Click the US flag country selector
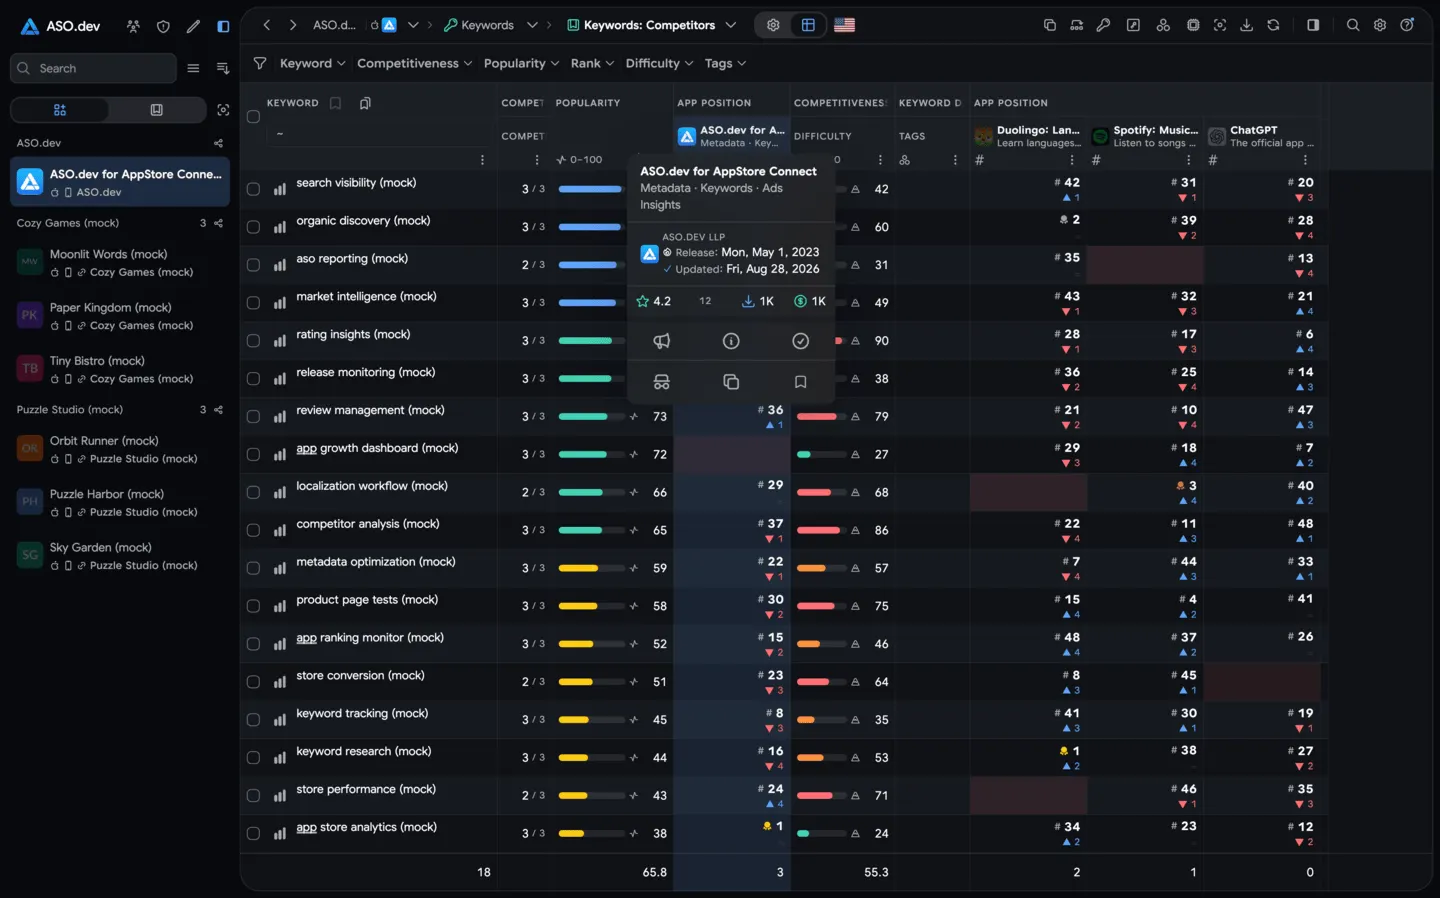The width and height of the screenshot is (1440, 898). click(844, 25)
